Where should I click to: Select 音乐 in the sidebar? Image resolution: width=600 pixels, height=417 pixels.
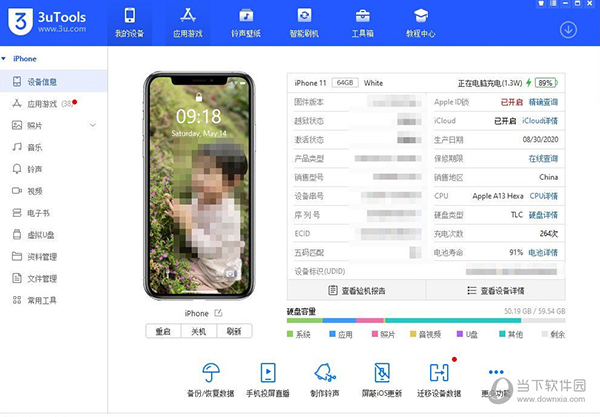(x=54, y=147)
